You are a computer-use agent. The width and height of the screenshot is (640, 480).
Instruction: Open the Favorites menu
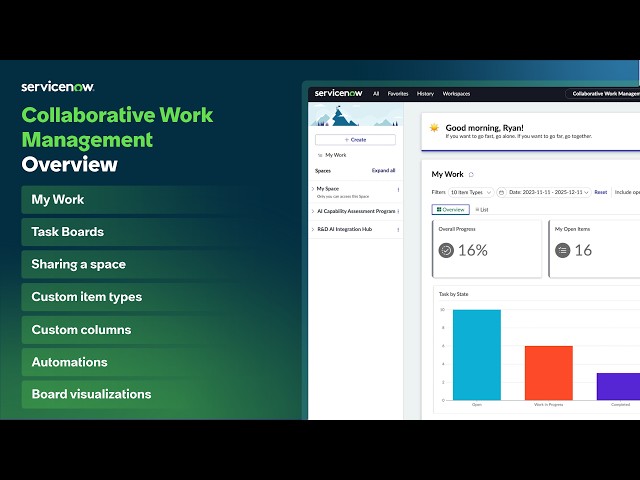coord(398,93)
